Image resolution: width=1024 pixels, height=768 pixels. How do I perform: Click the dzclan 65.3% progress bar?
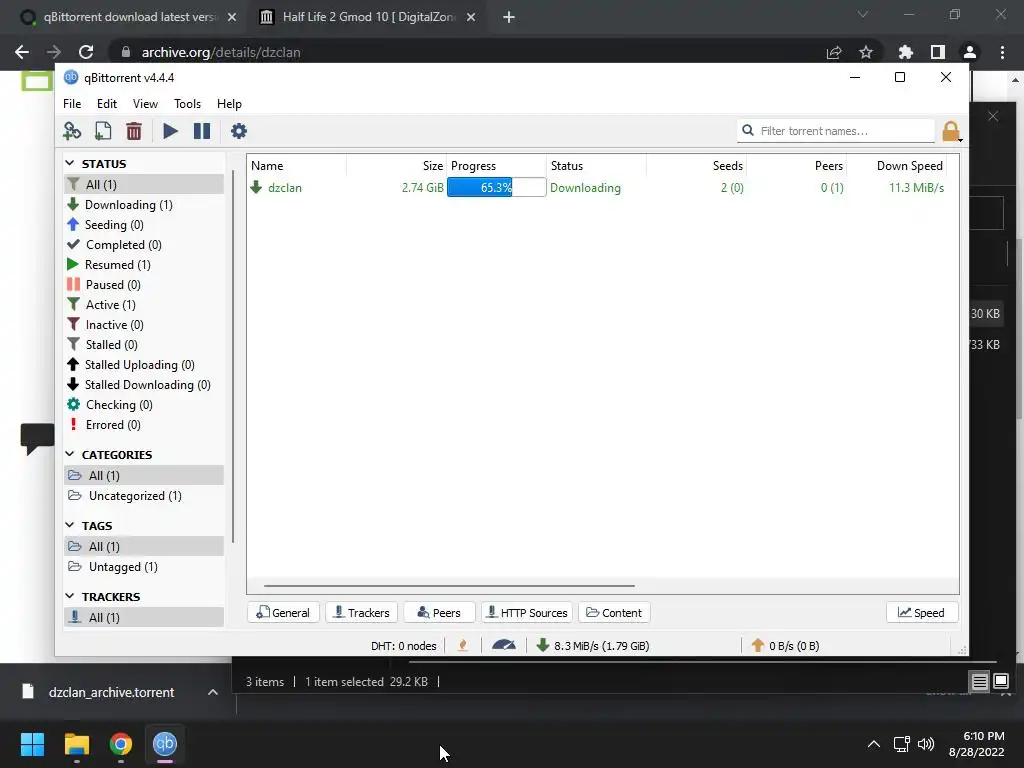(x=496, y=187)
